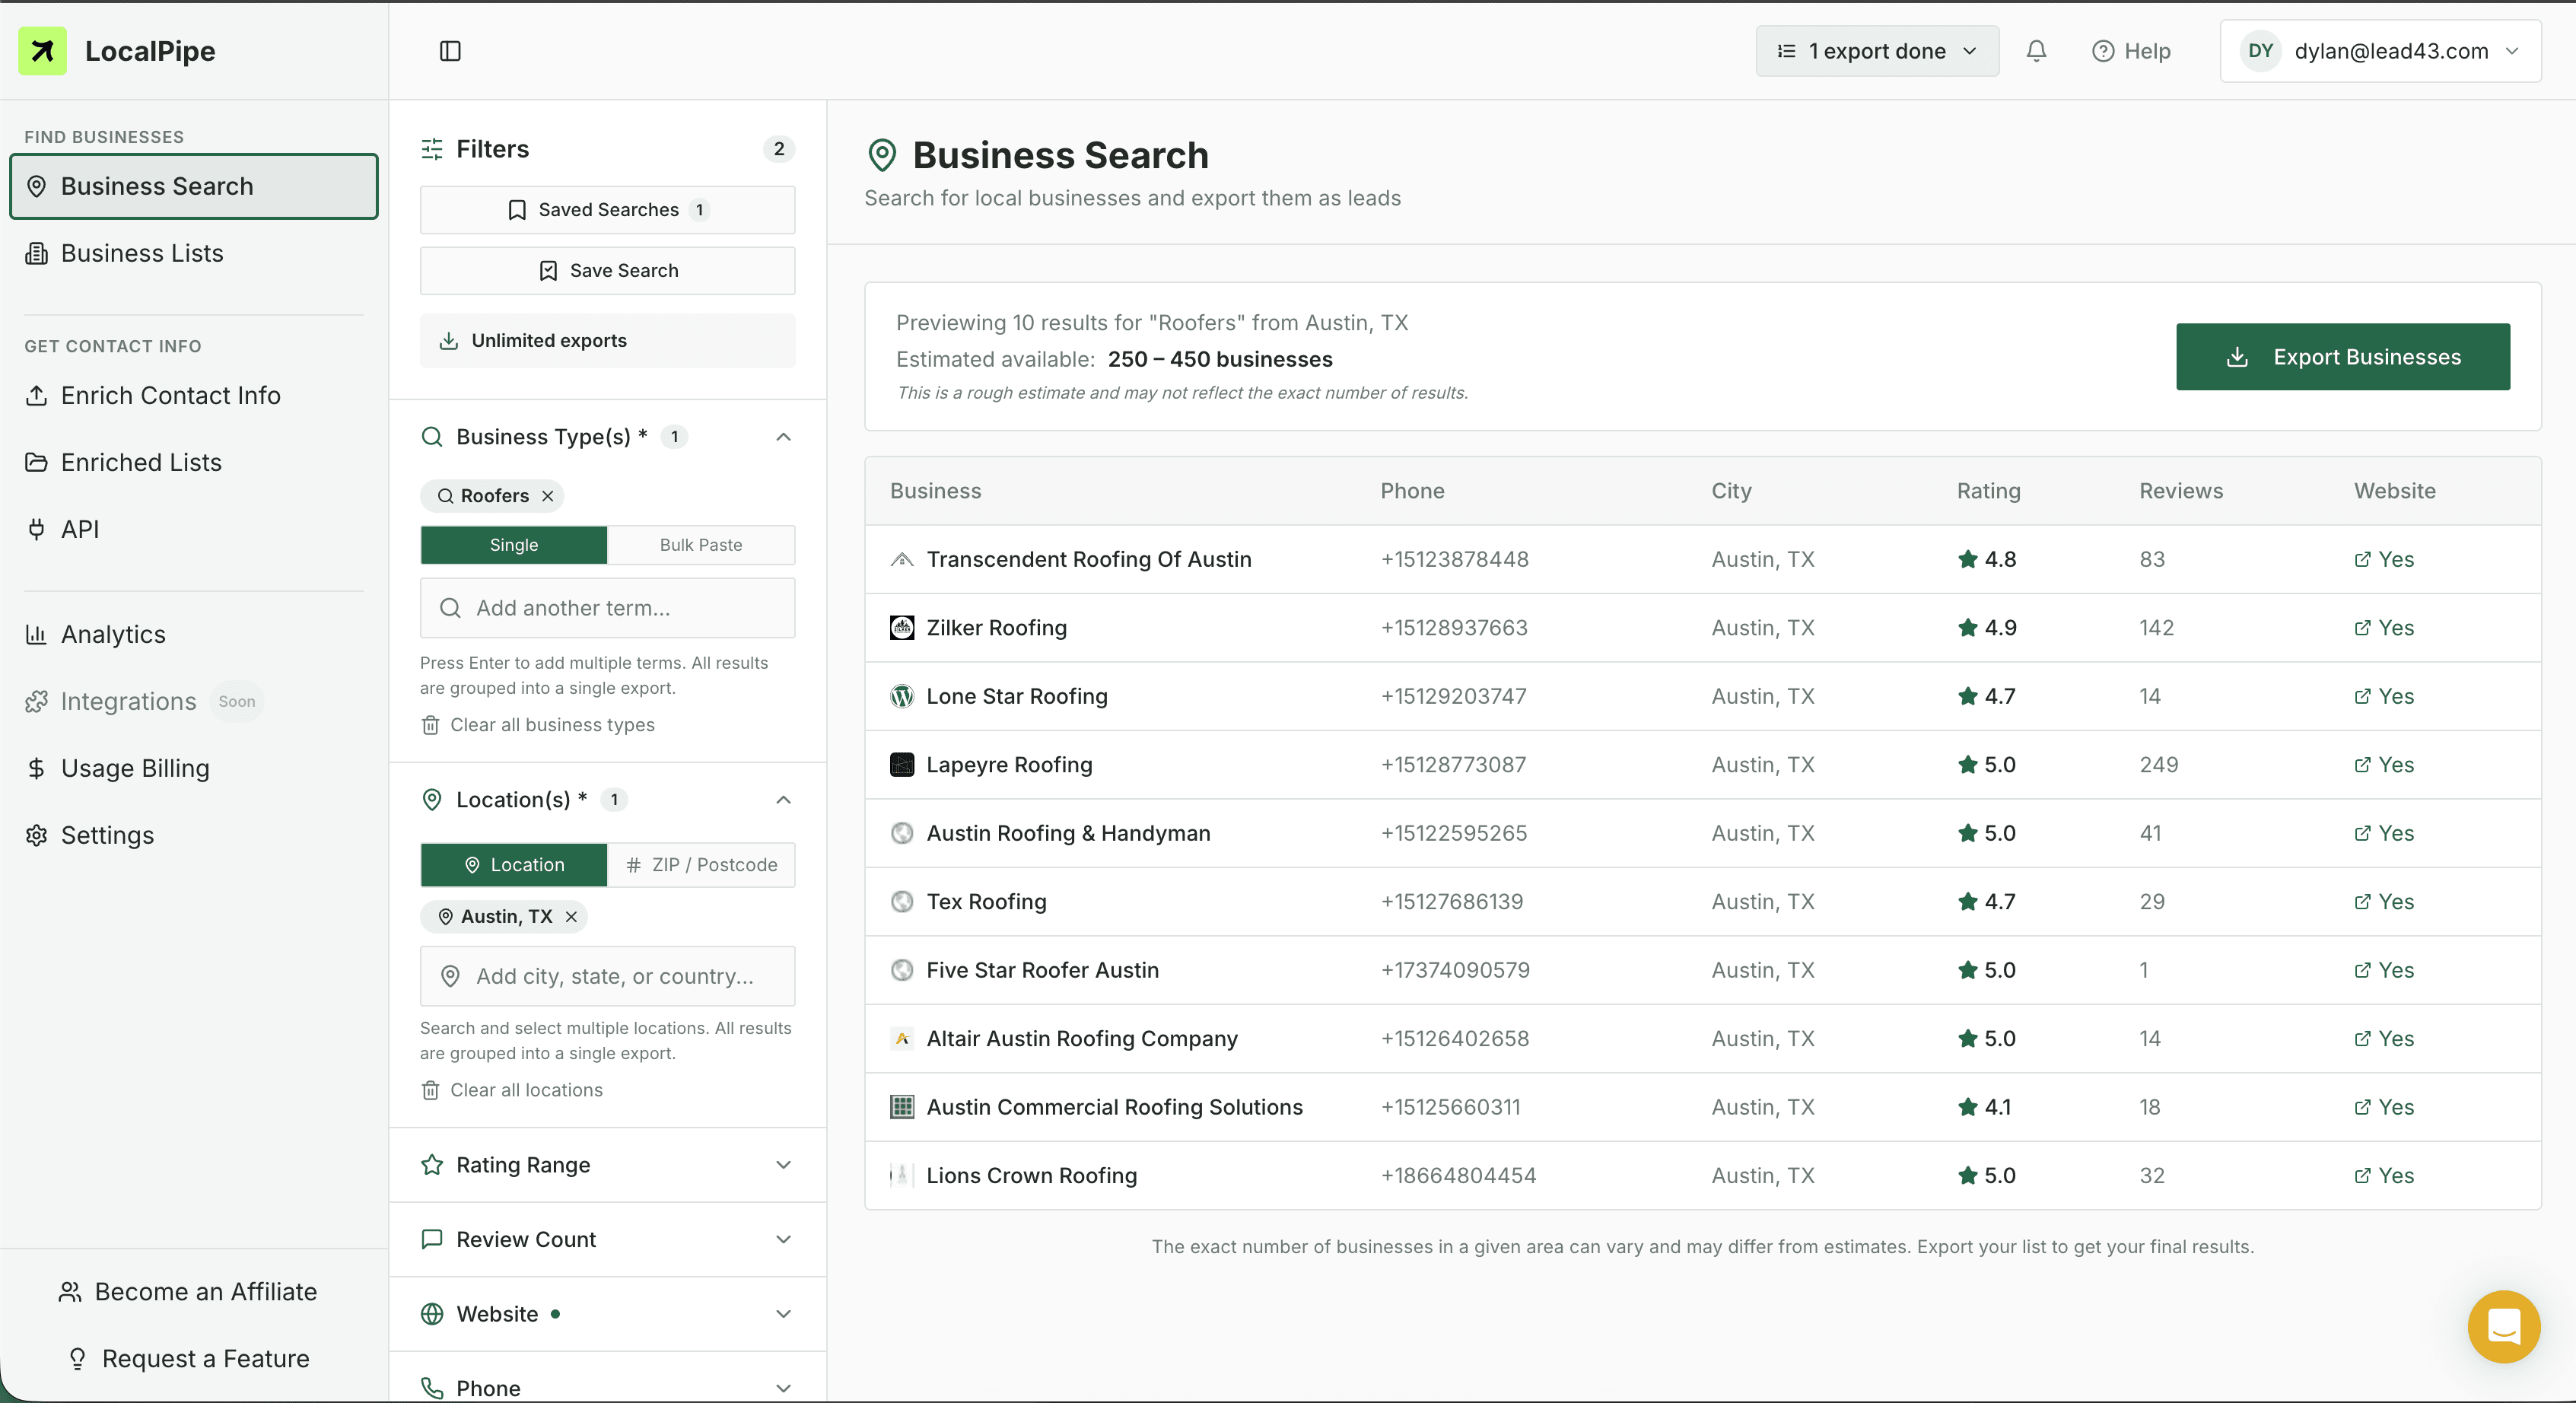Open the sidebar collapse icon next to LocalPipe

point(450,50)
